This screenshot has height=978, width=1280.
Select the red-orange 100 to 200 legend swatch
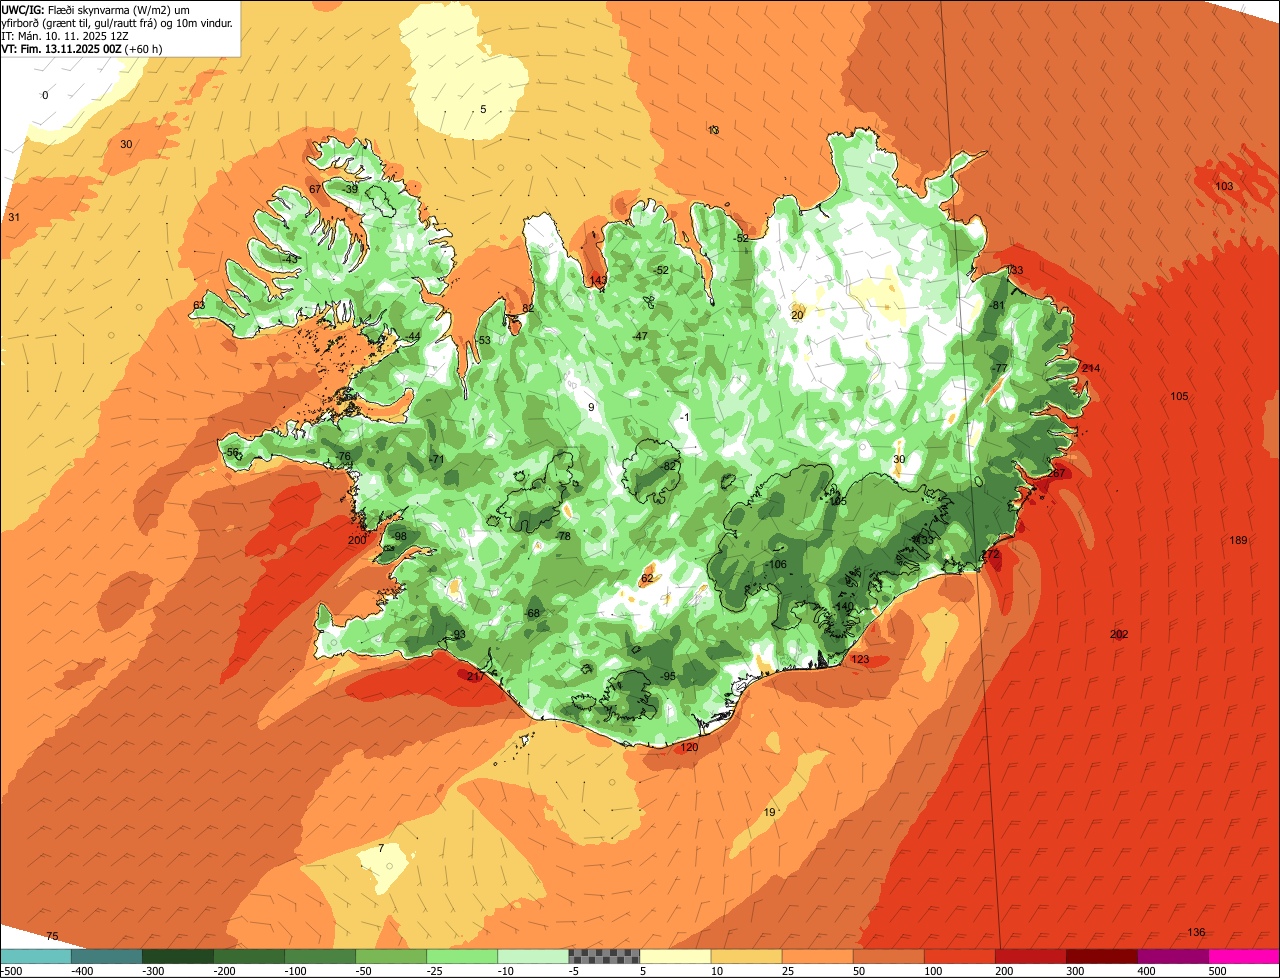pyautogui.click(x=958, y=956)
